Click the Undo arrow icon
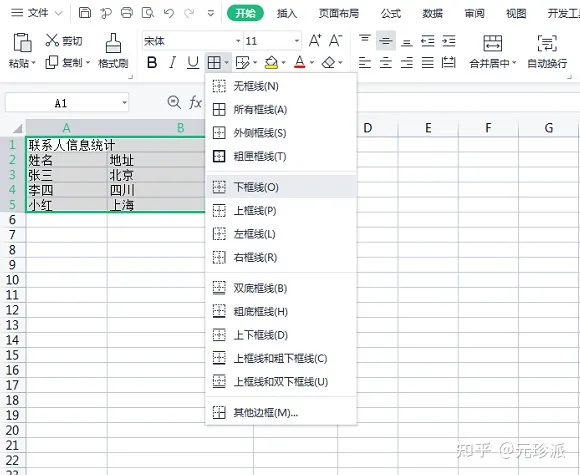The image size is (580, 475). 169,13
